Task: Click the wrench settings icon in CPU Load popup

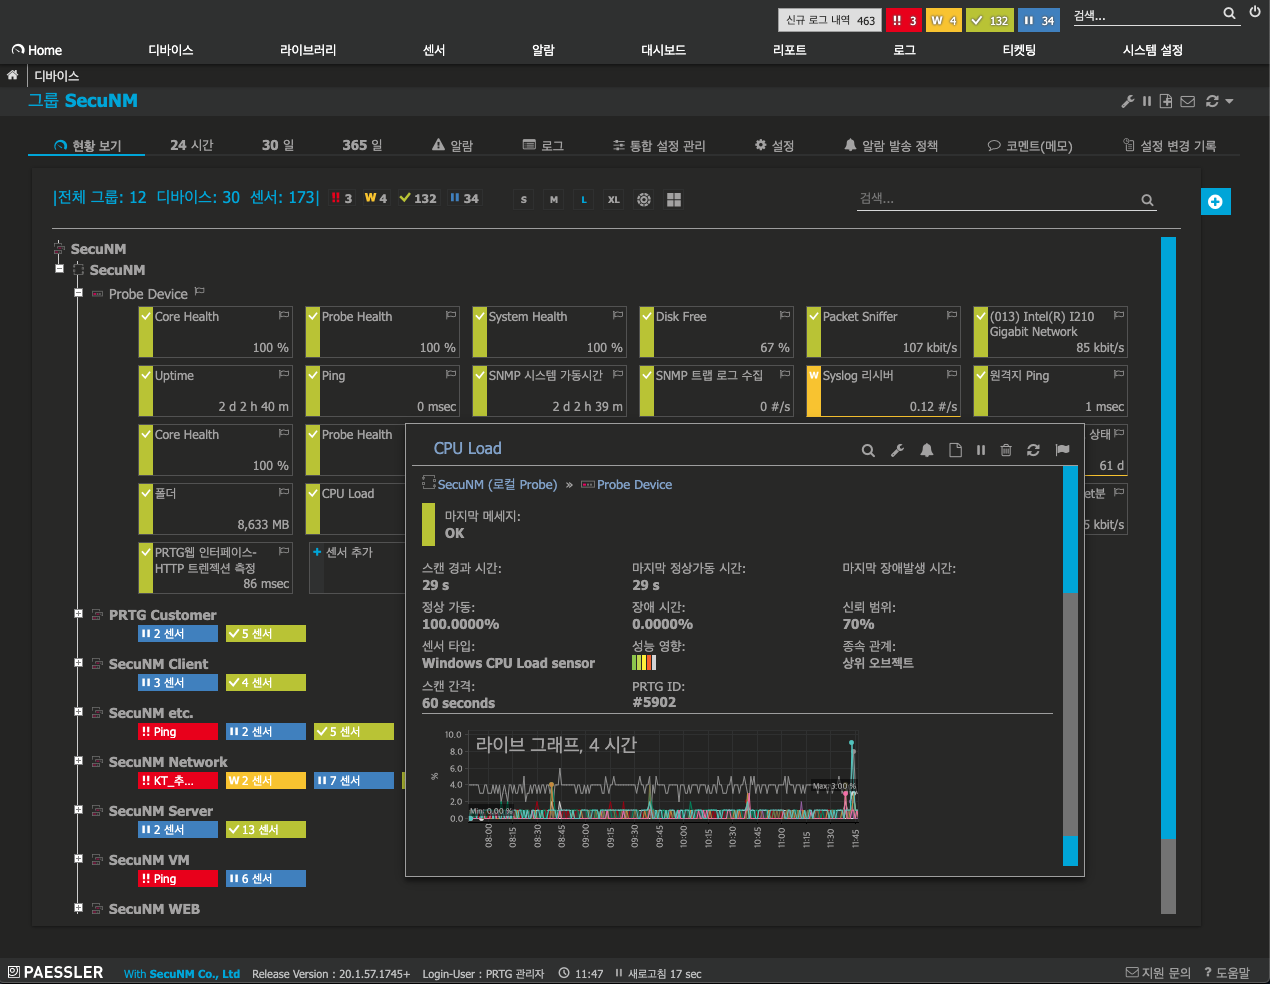Action: [x=897, y=450]
